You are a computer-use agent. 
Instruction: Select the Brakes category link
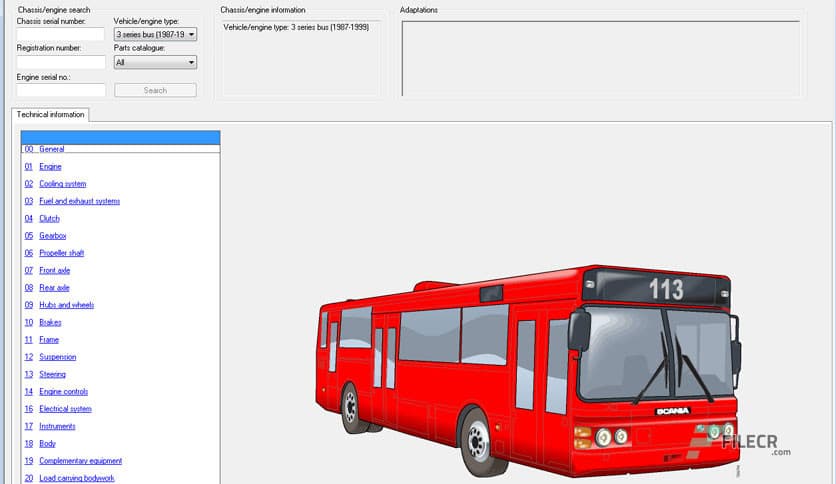click(x=50, y=322)
